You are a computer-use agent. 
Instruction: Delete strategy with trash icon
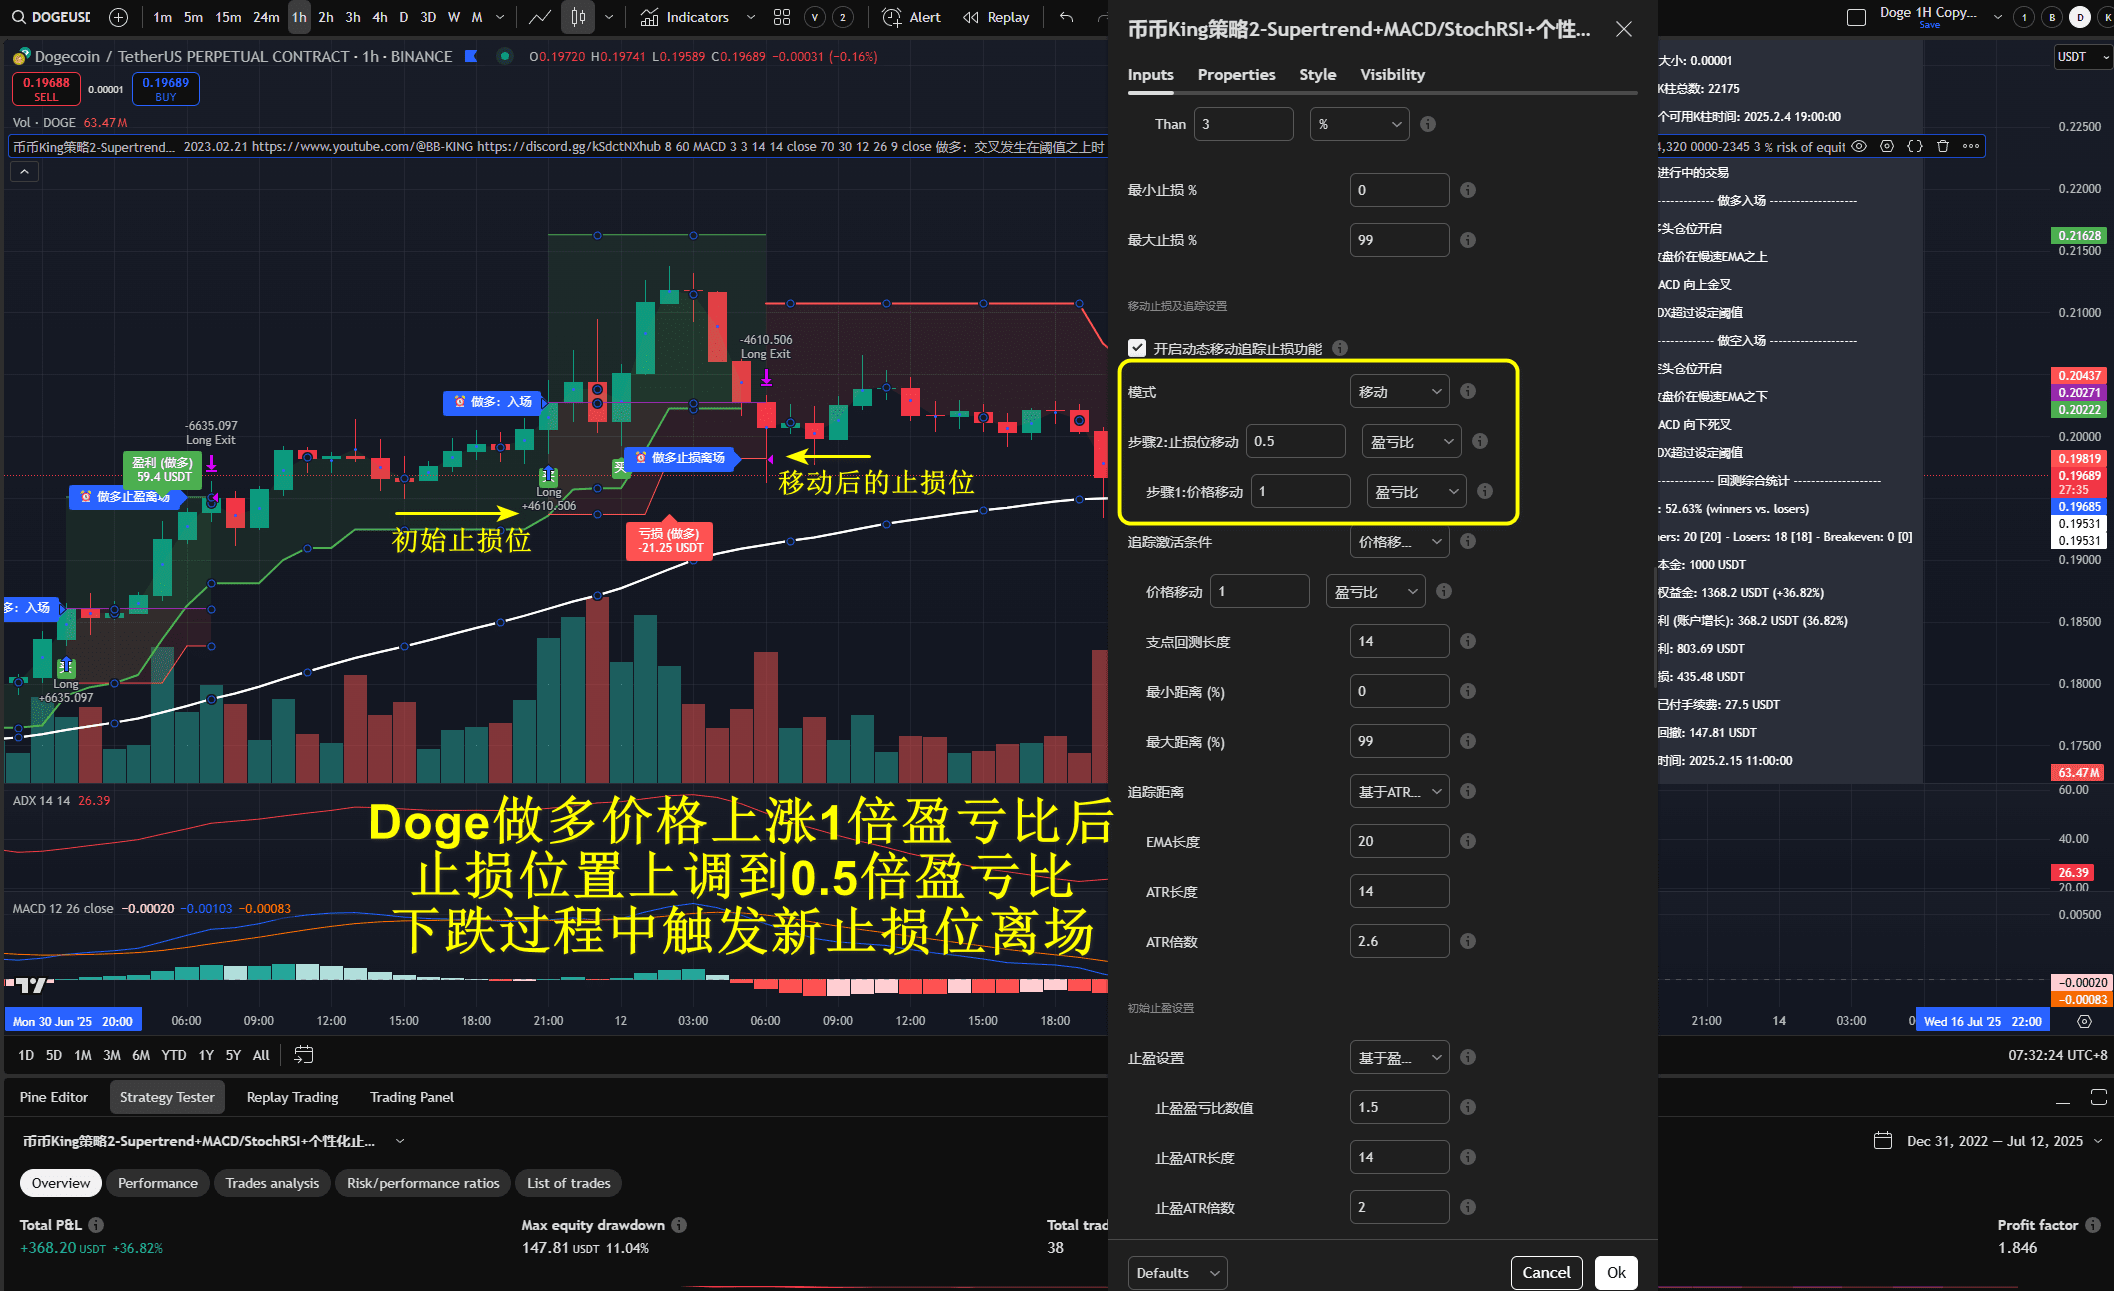pyautogui.click(x=1943, y=146)
